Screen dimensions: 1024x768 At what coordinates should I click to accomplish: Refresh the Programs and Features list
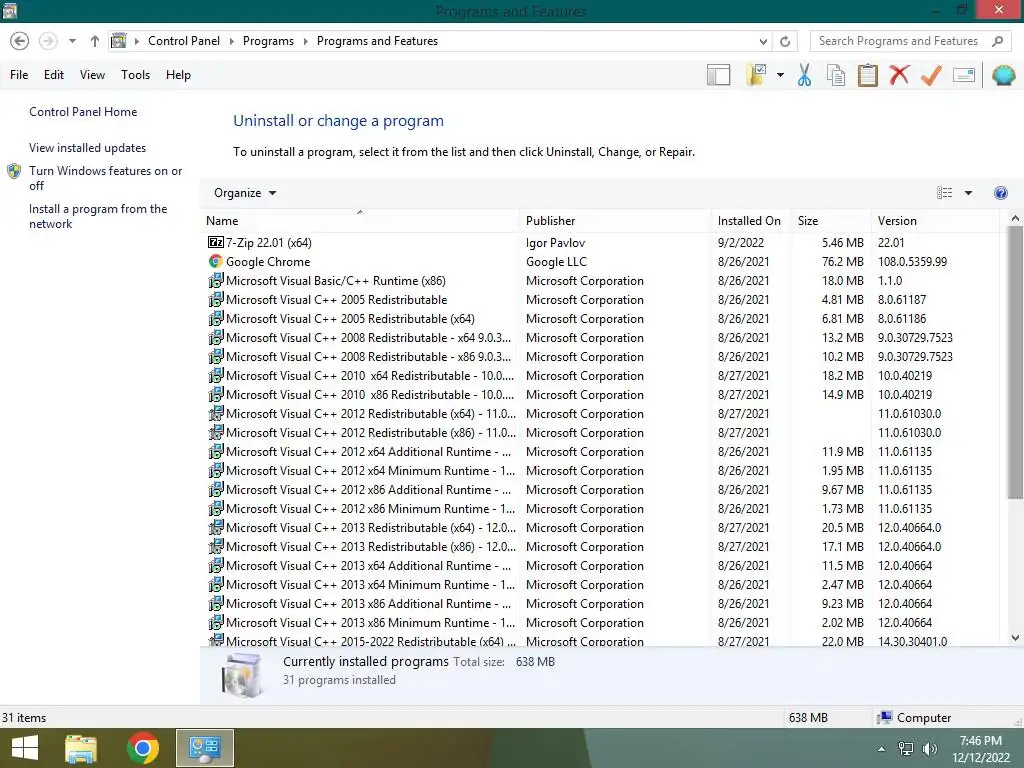(785, 41)
